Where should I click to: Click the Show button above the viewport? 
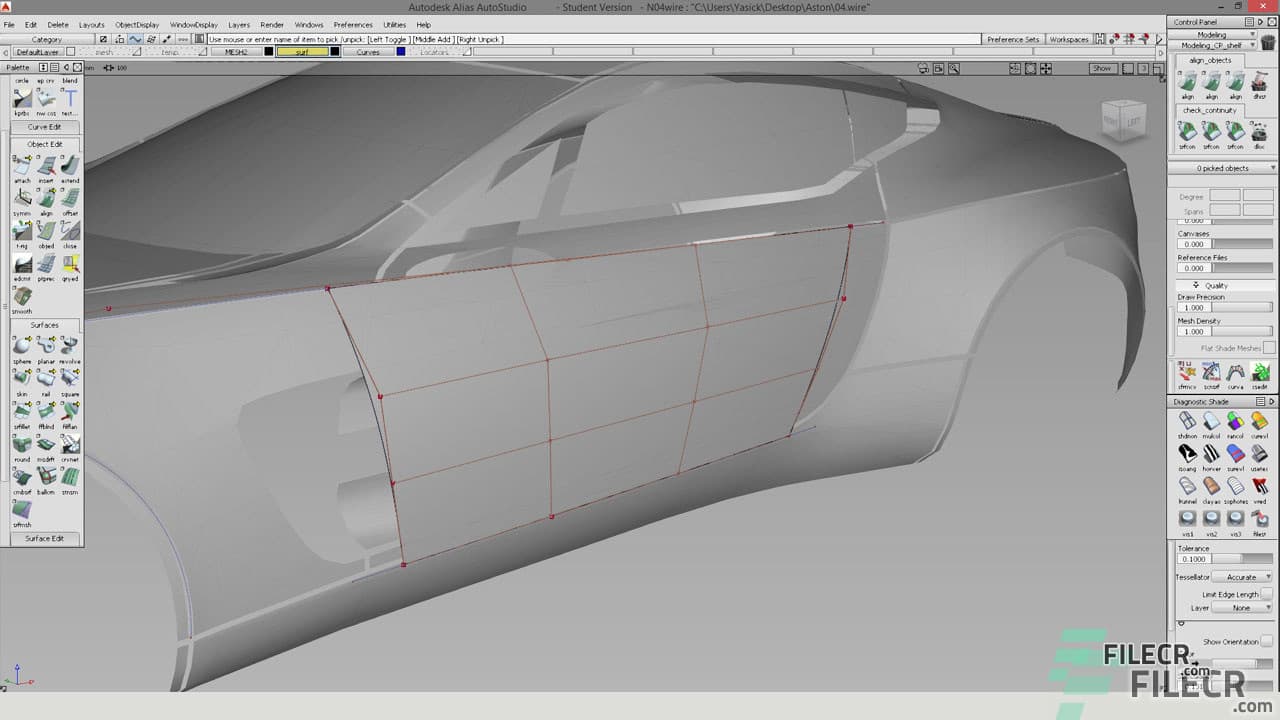pos(1101,69)
